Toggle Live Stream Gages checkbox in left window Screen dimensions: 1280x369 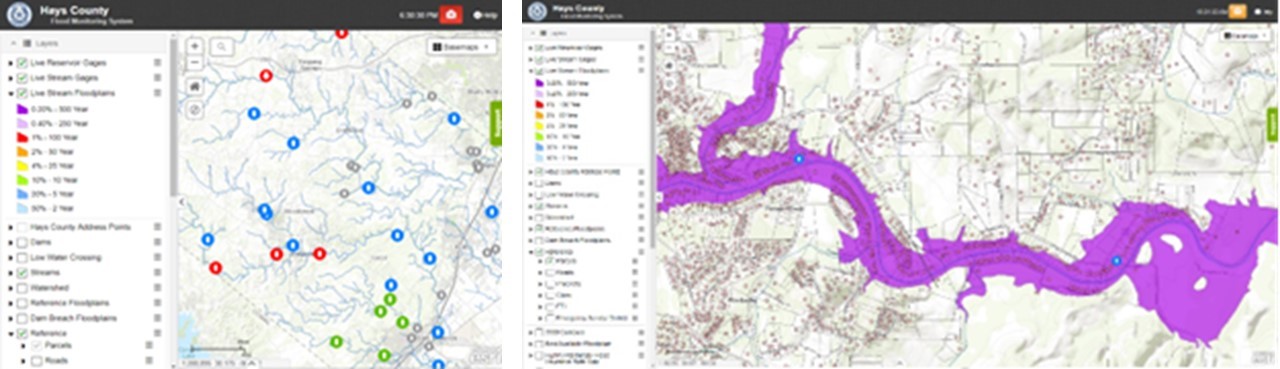click(22, 78)
